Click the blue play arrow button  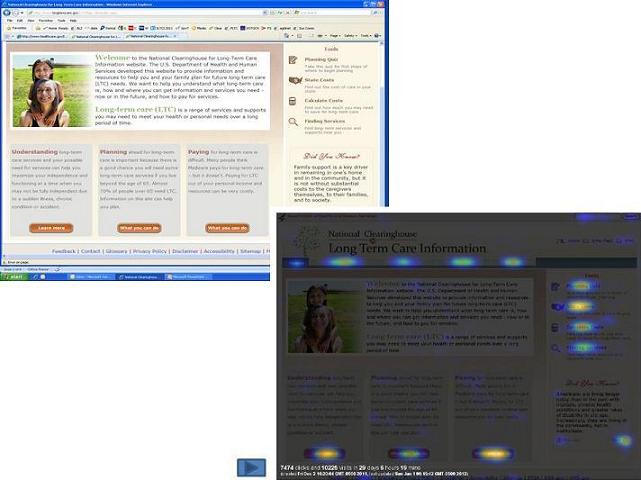click(251, 467)
